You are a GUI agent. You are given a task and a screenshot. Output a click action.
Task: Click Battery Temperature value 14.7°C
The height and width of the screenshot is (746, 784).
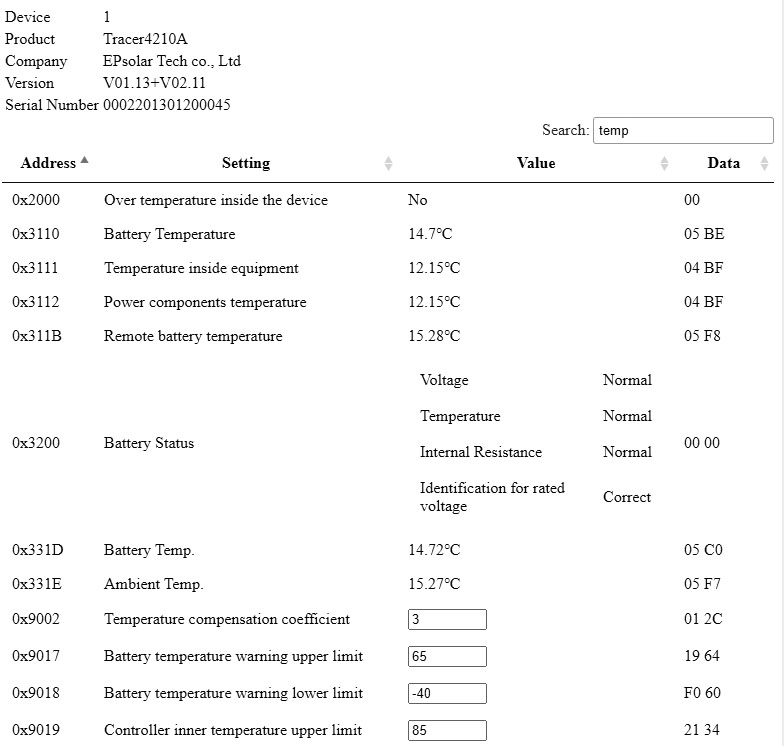click(430, 234)
